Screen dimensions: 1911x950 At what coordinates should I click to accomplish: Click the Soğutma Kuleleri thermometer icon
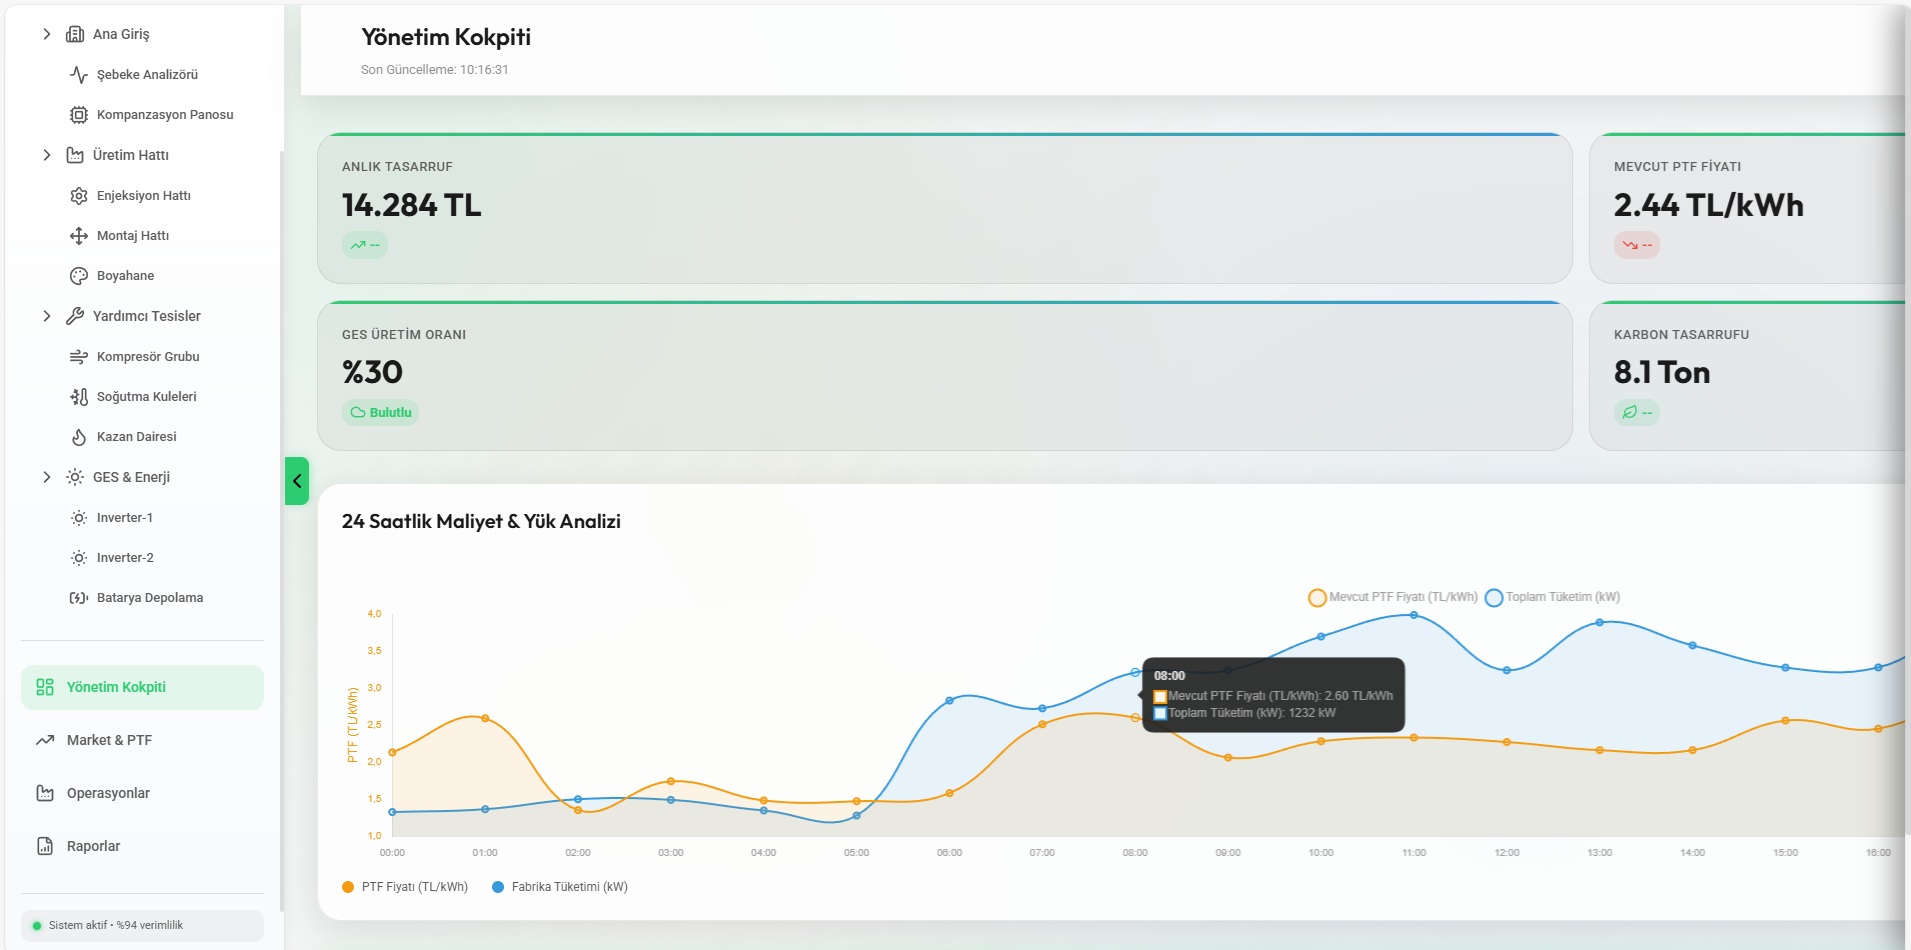click(79, 397)
